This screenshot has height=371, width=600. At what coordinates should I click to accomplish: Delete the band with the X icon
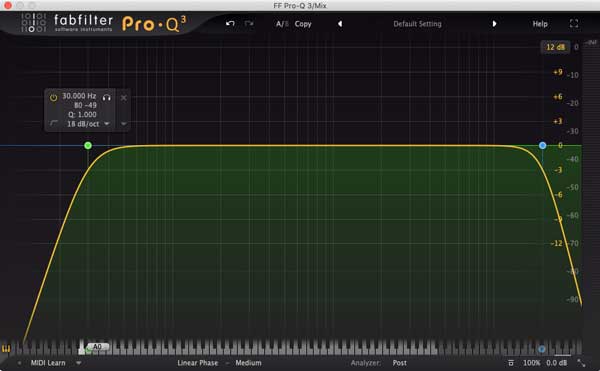124,98
